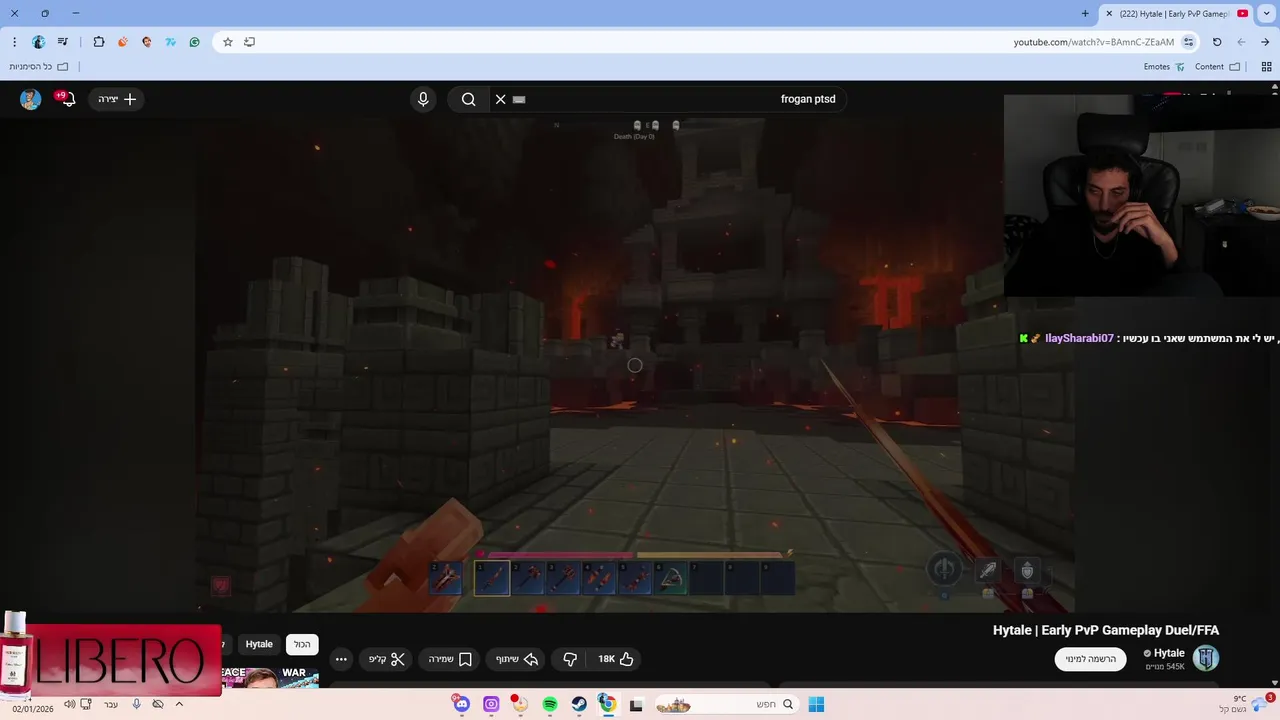Click the microphone tray icon
Screen dimensions: 1280x720
coord(137,704)
